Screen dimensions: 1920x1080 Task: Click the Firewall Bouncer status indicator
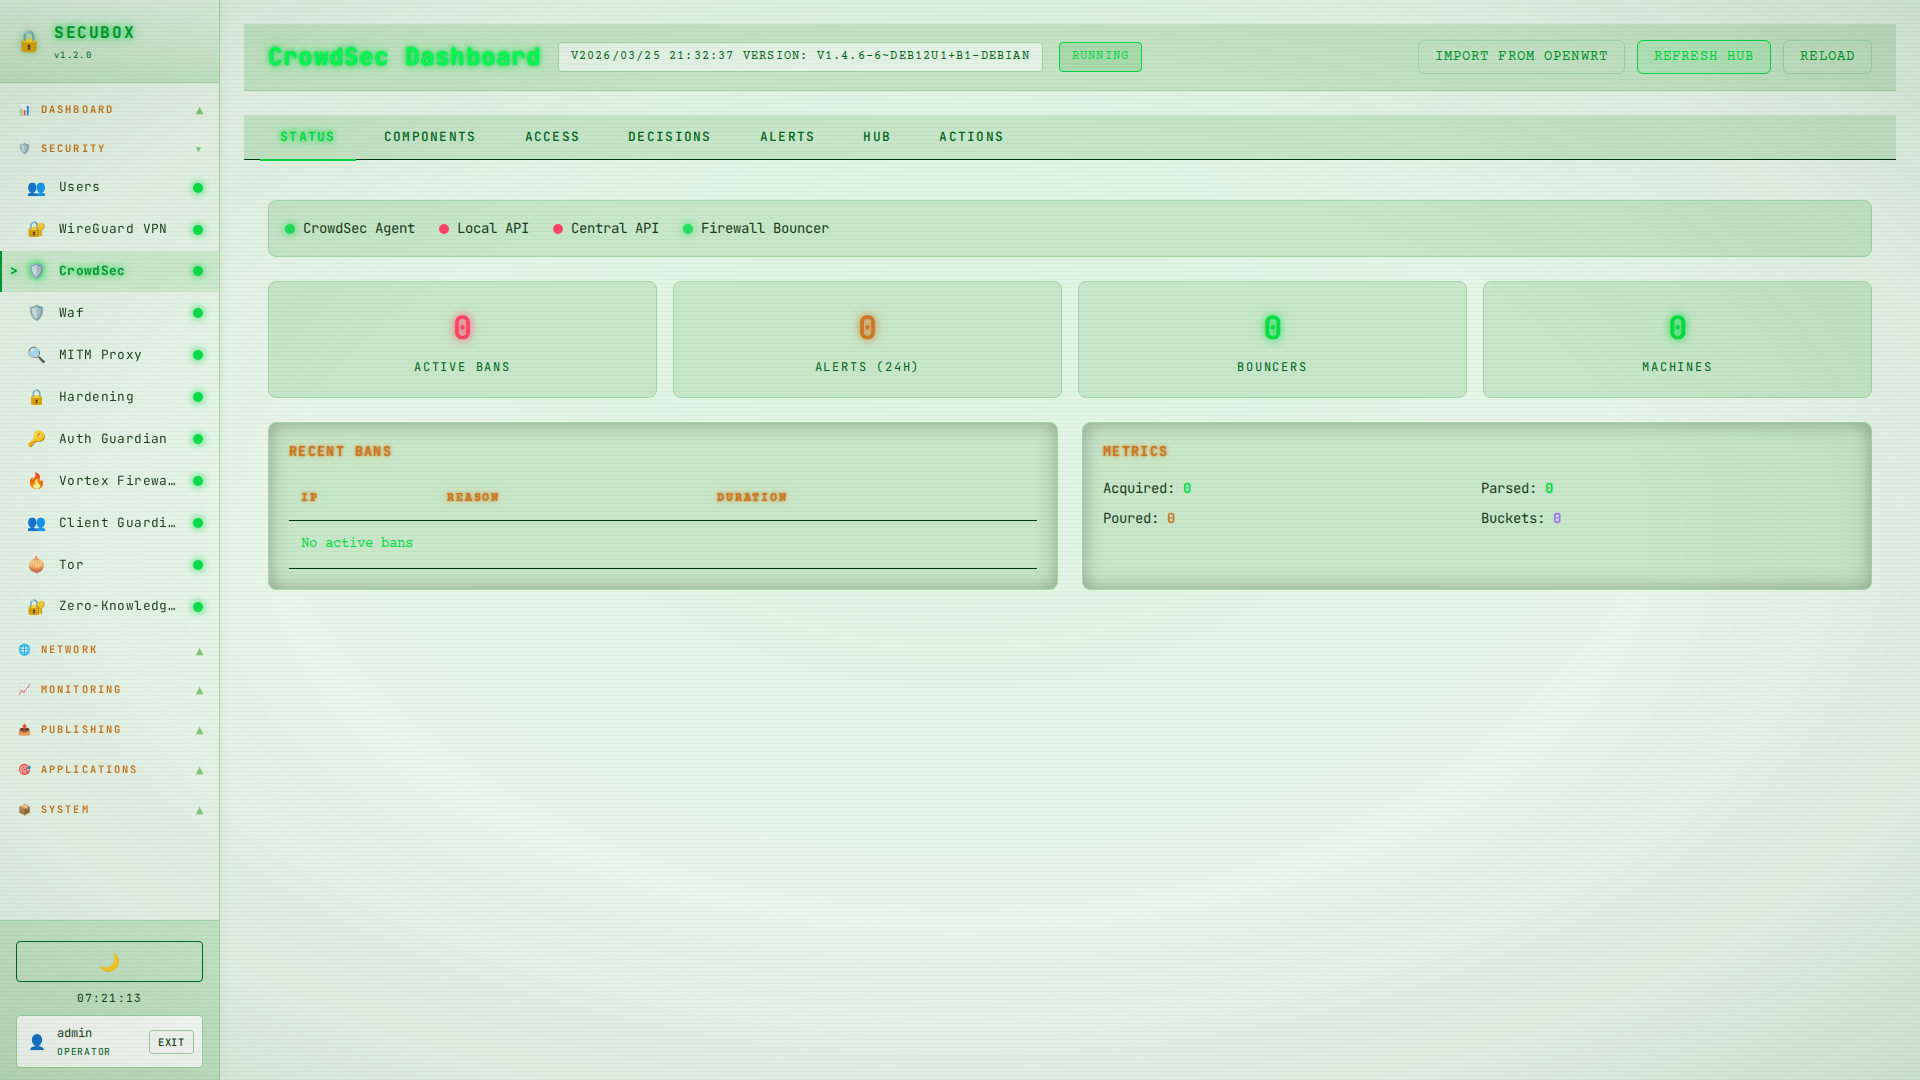(688, 228)
